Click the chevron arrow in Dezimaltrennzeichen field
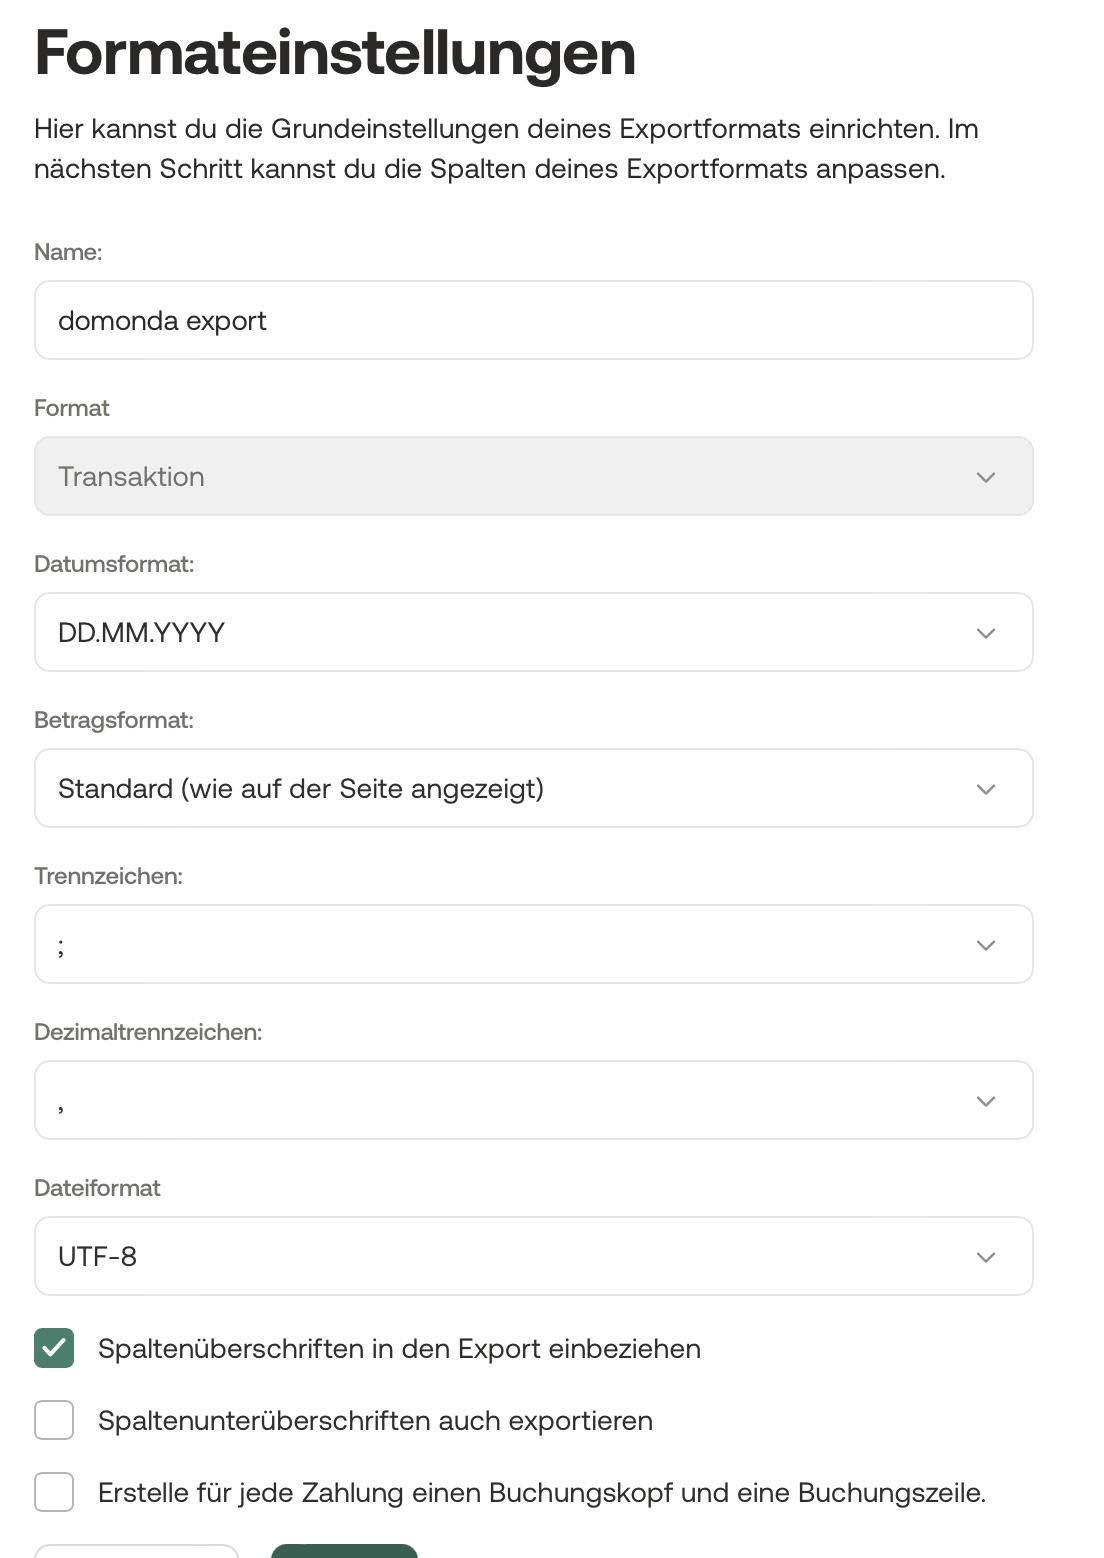 [x=985, y=1101]
